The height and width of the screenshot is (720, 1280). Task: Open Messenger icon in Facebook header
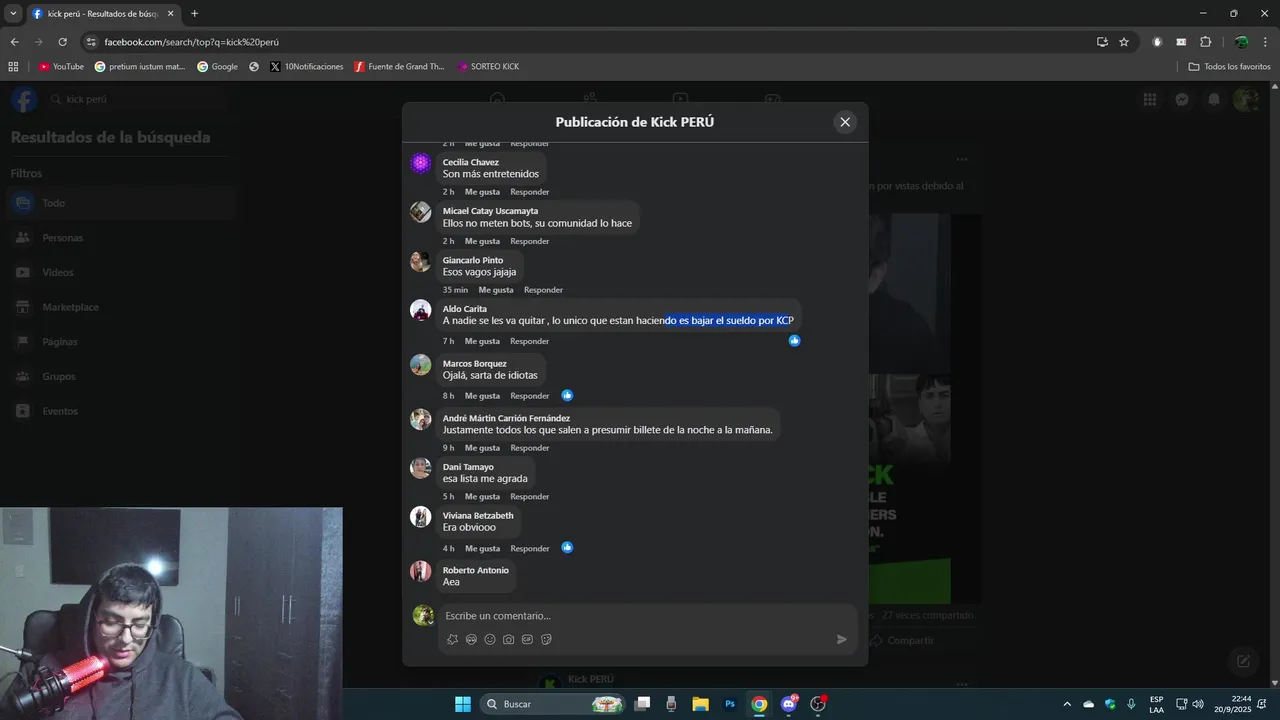click(1182, 99)
